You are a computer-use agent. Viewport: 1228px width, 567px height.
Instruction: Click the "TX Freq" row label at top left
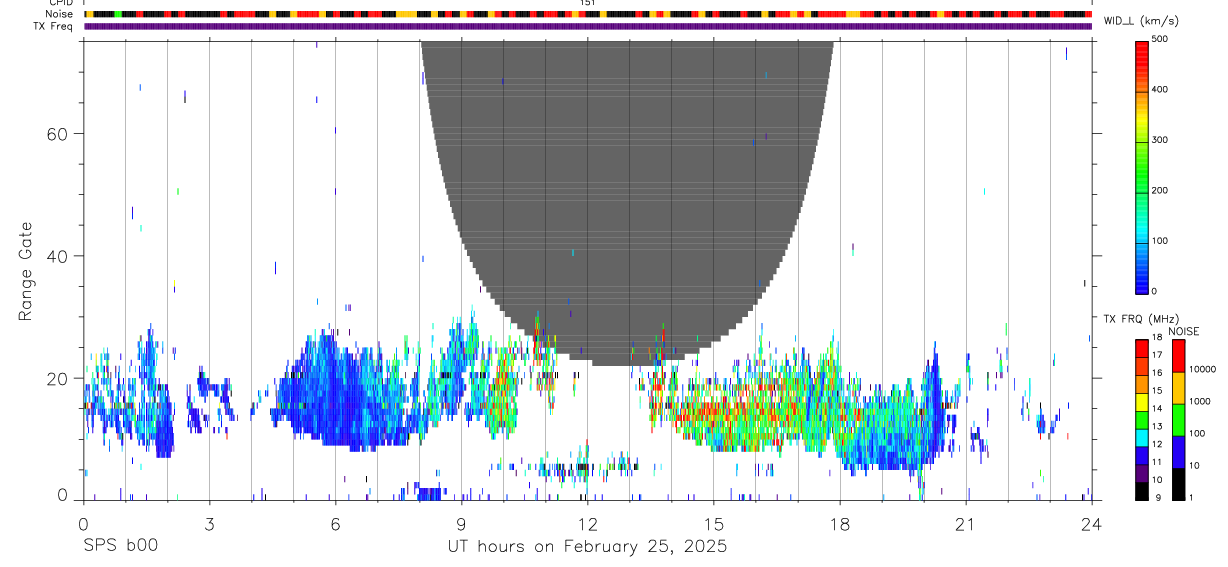53,26
